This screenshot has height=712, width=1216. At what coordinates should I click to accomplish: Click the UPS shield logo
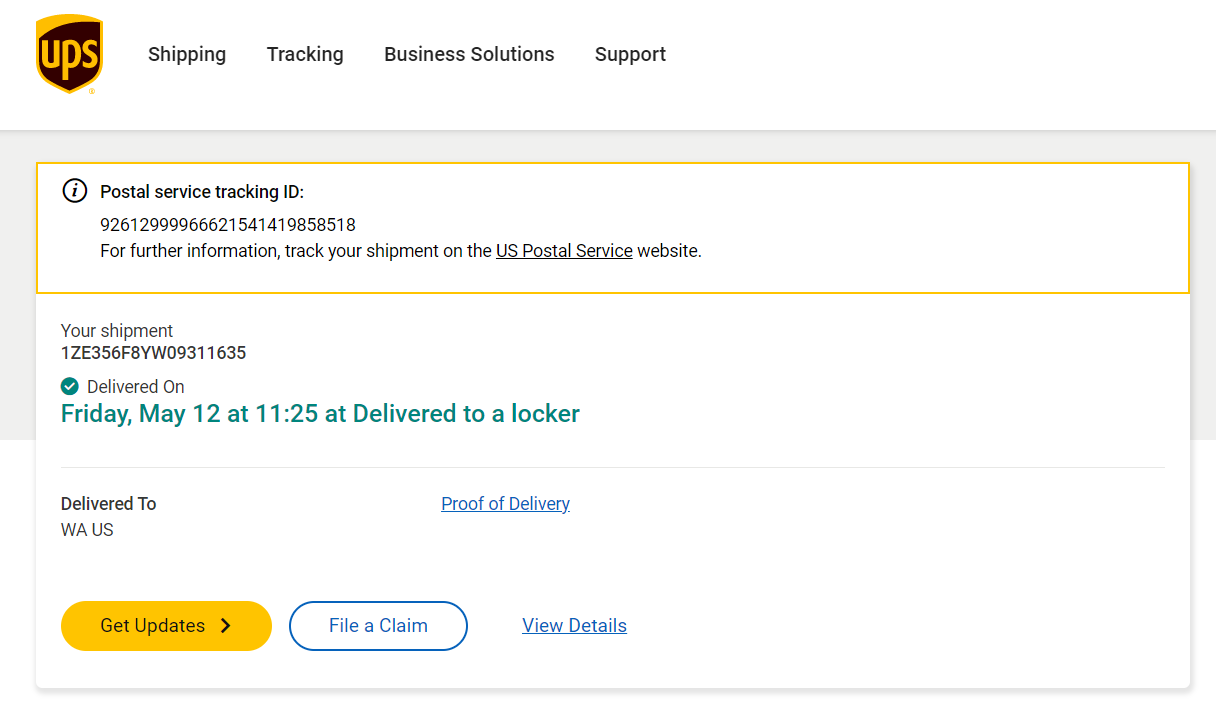click(69, 54)
